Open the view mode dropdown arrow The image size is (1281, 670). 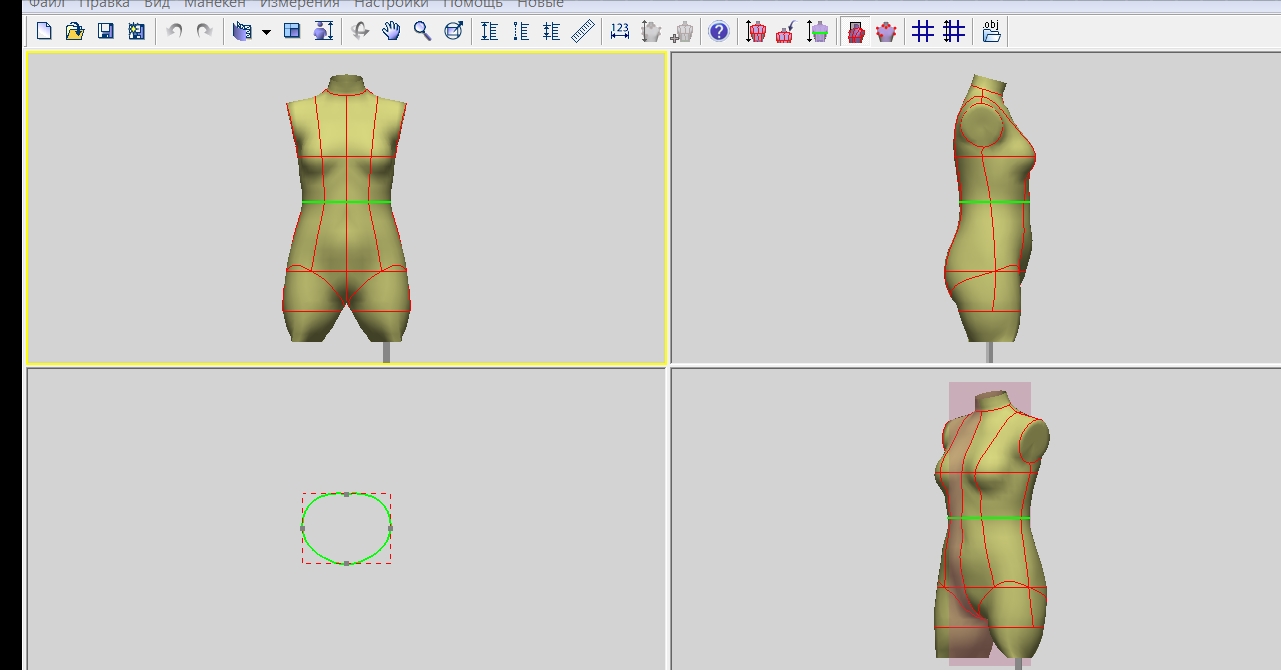coord(266,32)
